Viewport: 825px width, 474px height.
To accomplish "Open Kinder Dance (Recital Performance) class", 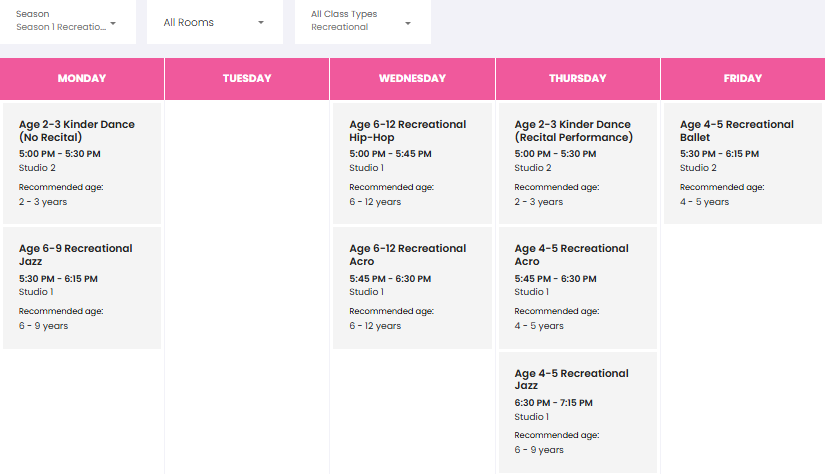I will (578, 163).
